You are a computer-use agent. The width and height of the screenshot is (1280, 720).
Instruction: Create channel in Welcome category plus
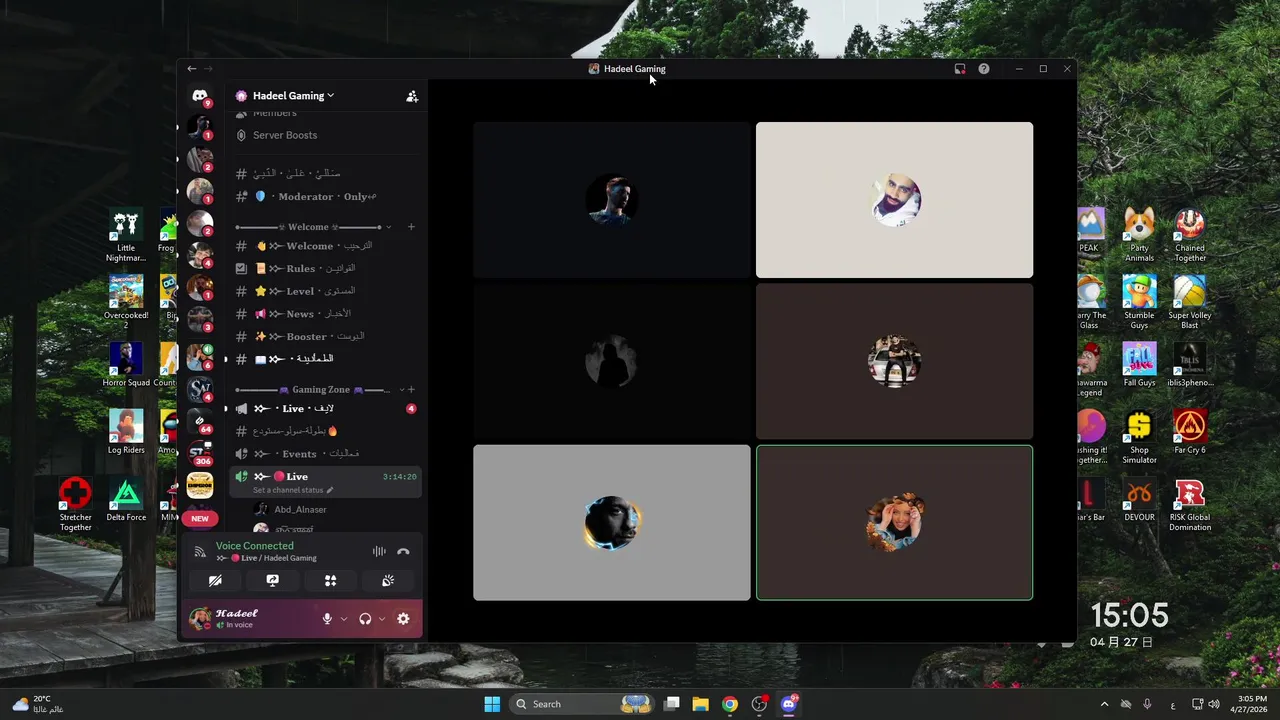click(411, 227)
